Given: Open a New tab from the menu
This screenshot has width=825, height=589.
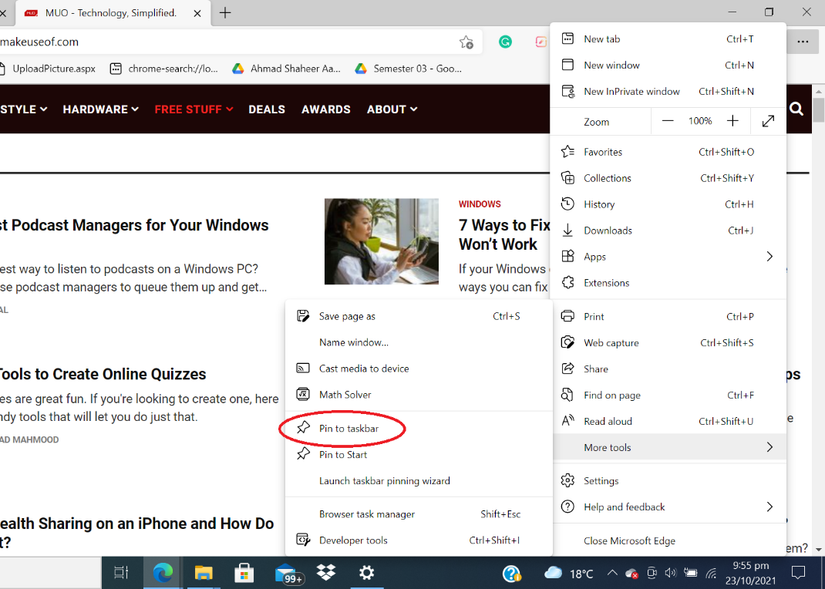Looking at the screenshot, I should tap(668, 39).
